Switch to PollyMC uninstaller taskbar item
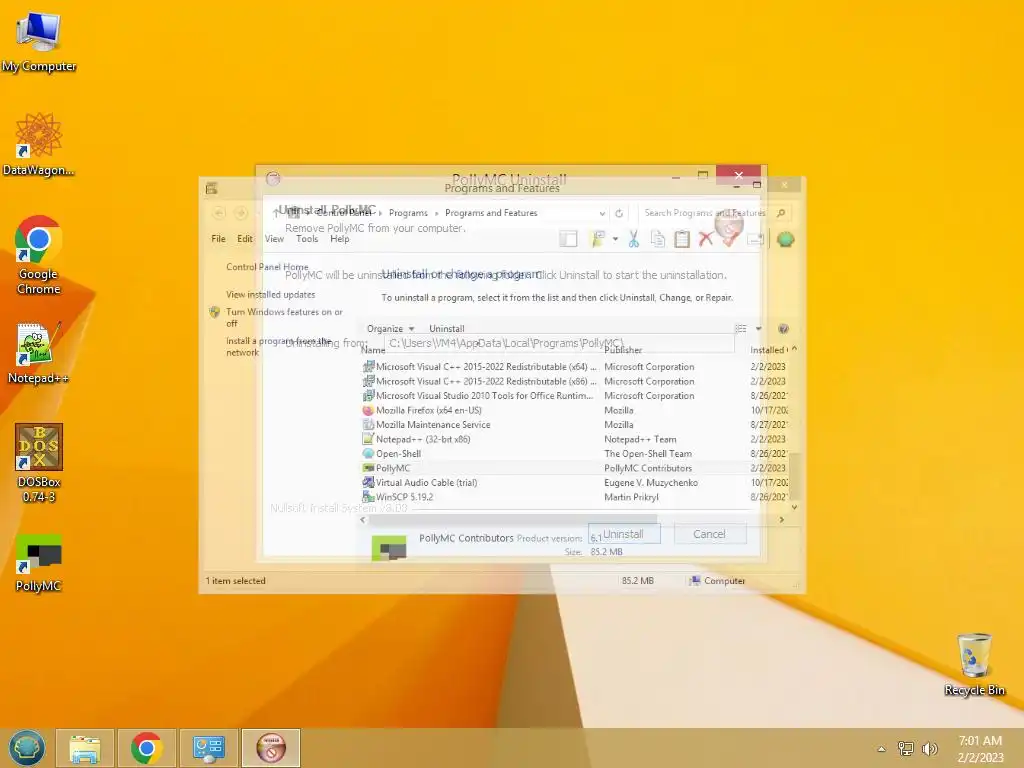Image resolution: width=1024 pixels, height=768 pixels. pyautogui.click(x=270, y=748)
